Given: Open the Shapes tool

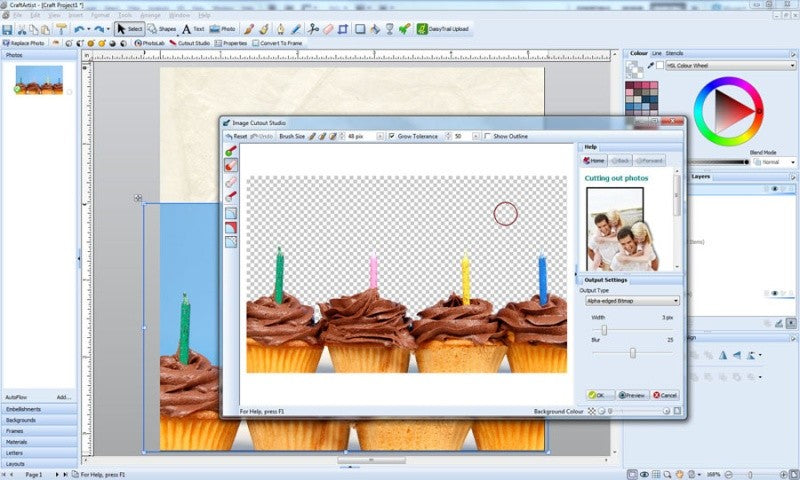Looking at the screenshot, I should pyautogui.click(x=162, y=29).
